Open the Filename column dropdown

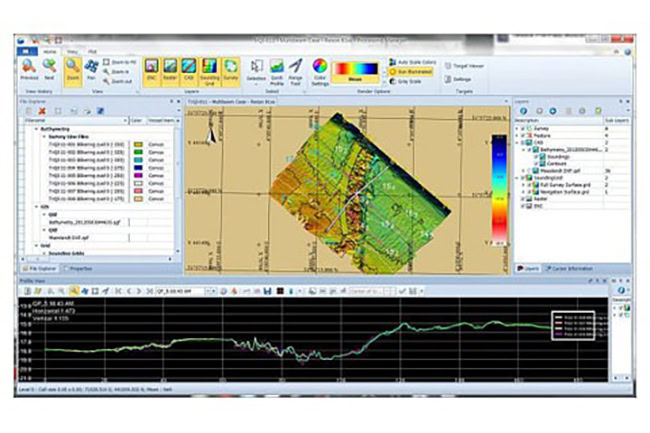tap(125, 121)
